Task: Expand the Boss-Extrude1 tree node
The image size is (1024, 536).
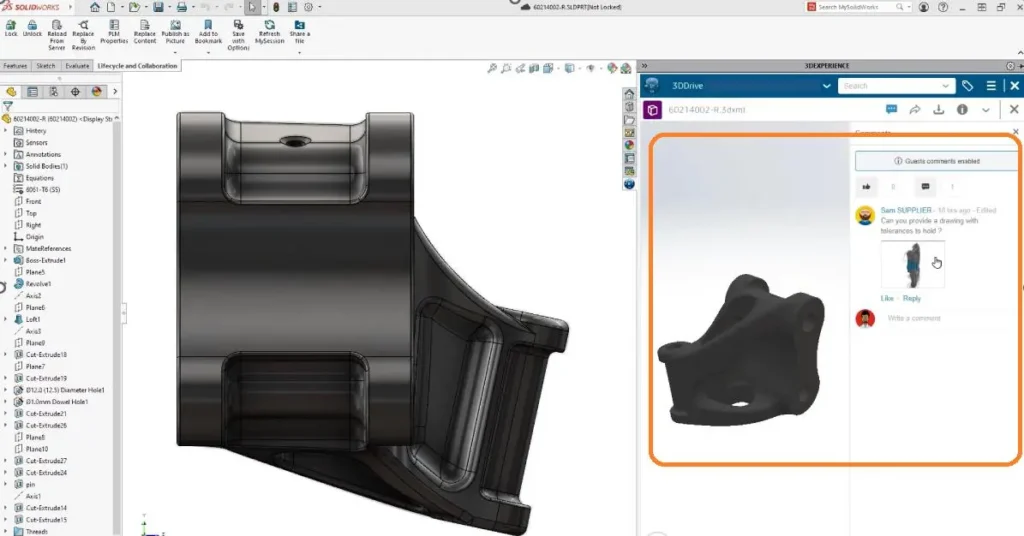Action: (x=6, y=260)
